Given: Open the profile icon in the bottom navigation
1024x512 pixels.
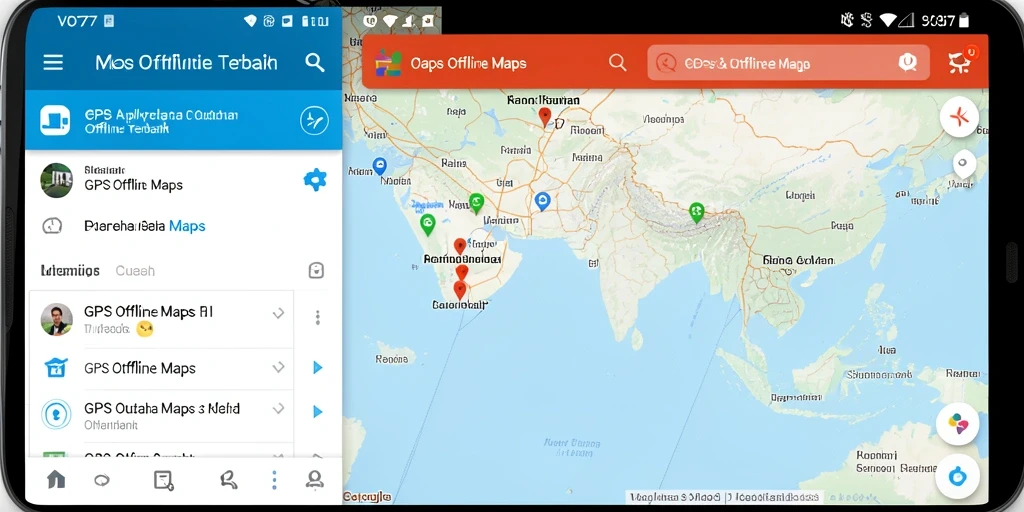Looking at the screenshot, I should (x=315, y=480).
